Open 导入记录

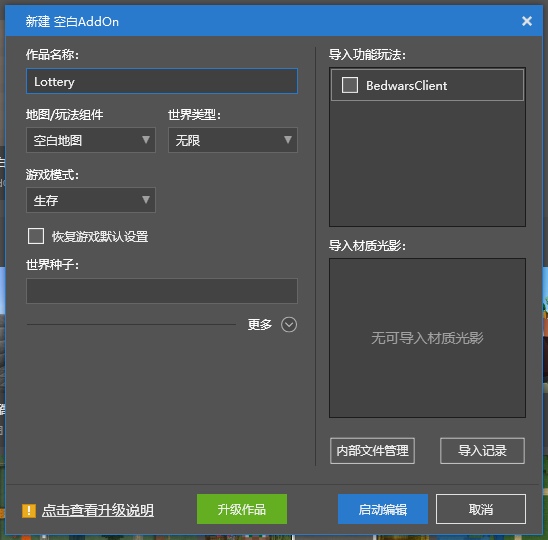[x=482, y=451]
